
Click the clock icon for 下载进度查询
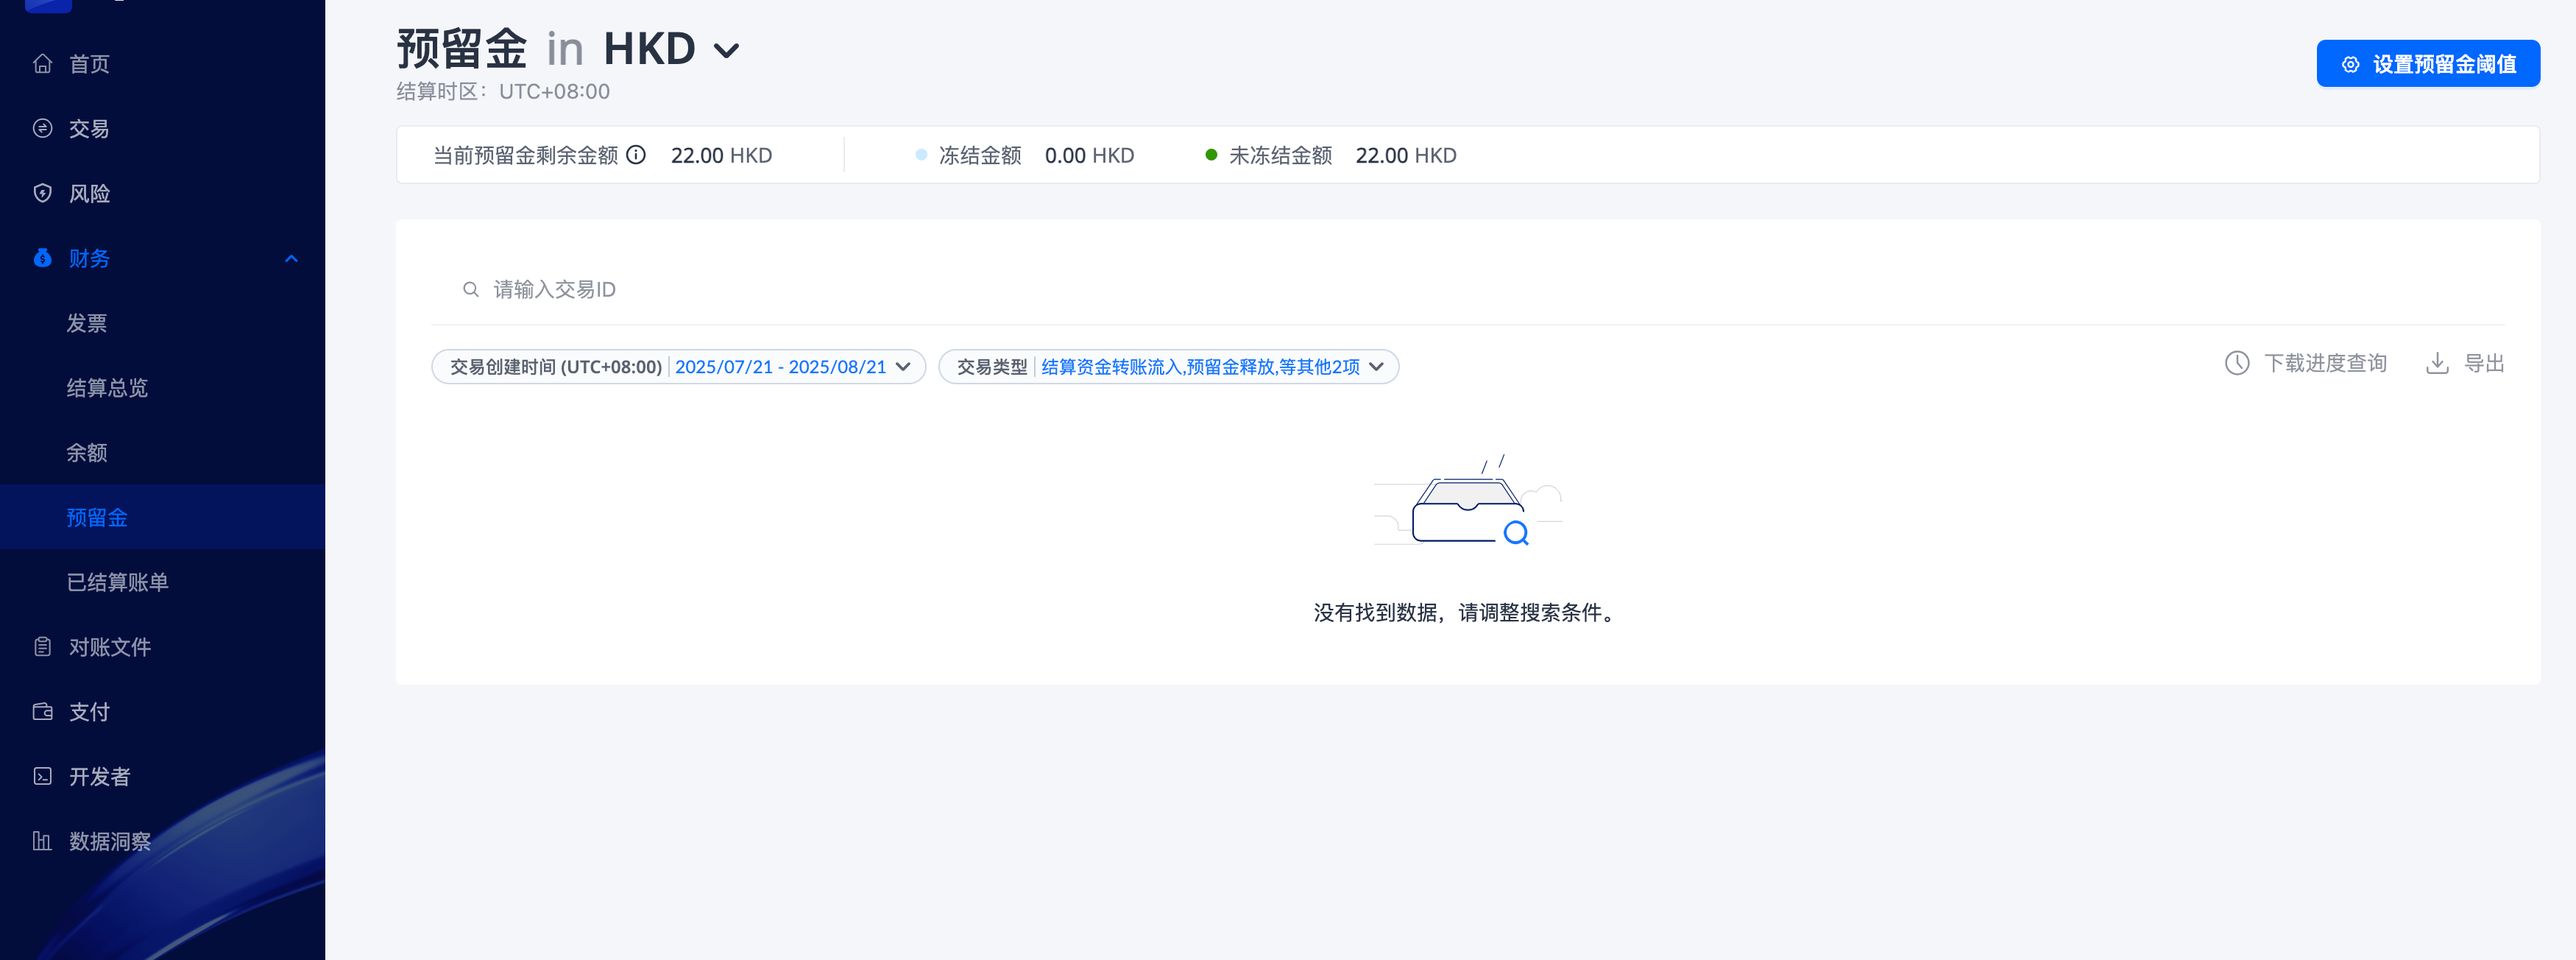tap(2237, 363)
